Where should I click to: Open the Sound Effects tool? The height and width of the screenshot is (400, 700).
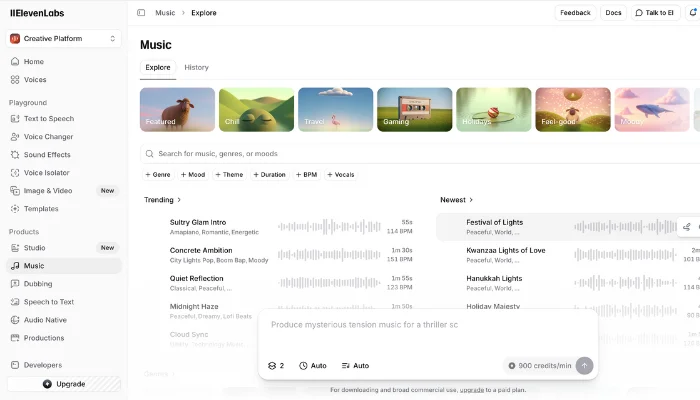[46, 155]
